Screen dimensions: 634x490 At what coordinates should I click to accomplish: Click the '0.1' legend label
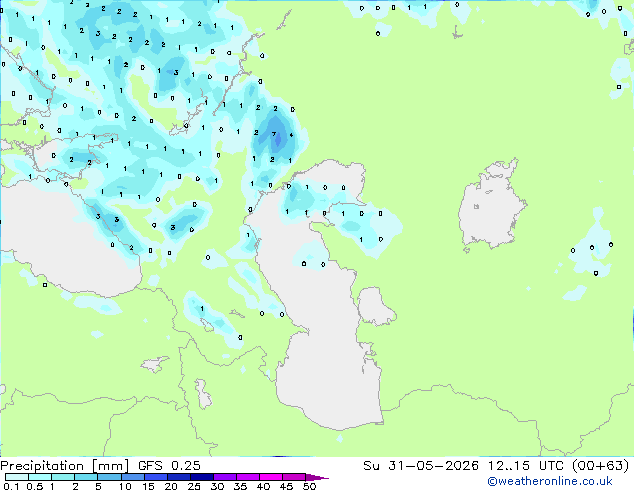click(x=11, y=486)
